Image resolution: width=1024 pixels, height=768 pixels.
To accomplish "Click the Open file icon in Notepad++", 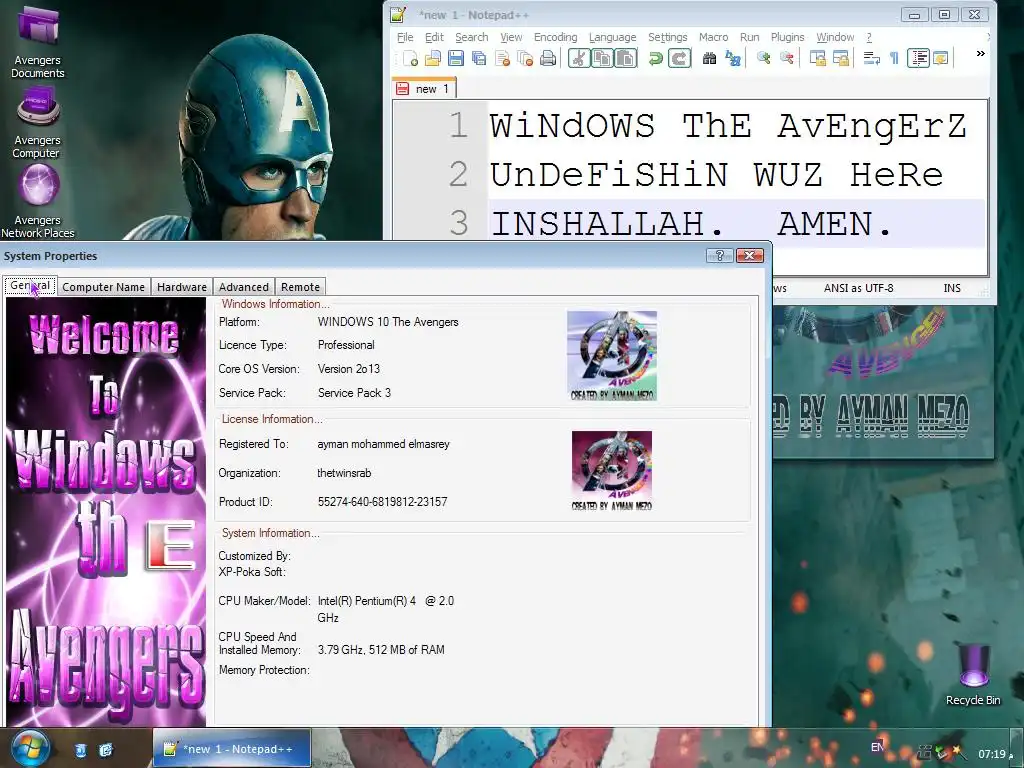I will point(432,59).
